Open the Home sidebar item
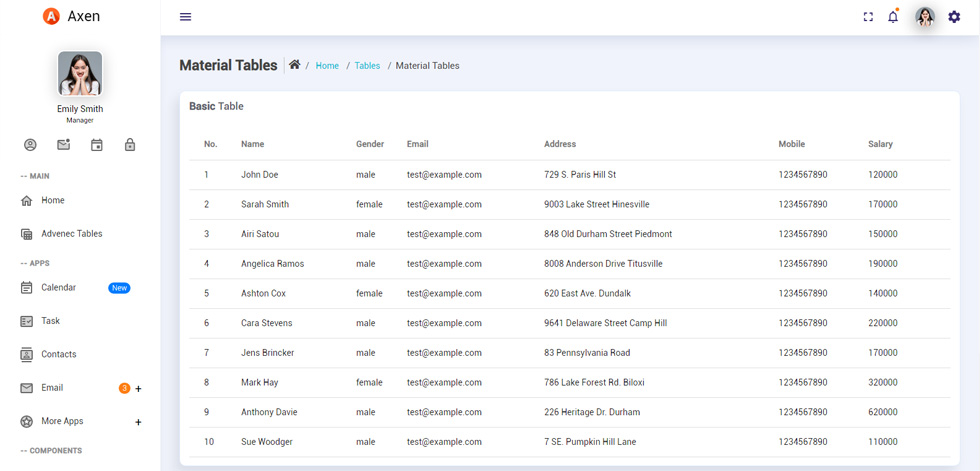Screen dimensions: 980x471 [x=53, y=201]
